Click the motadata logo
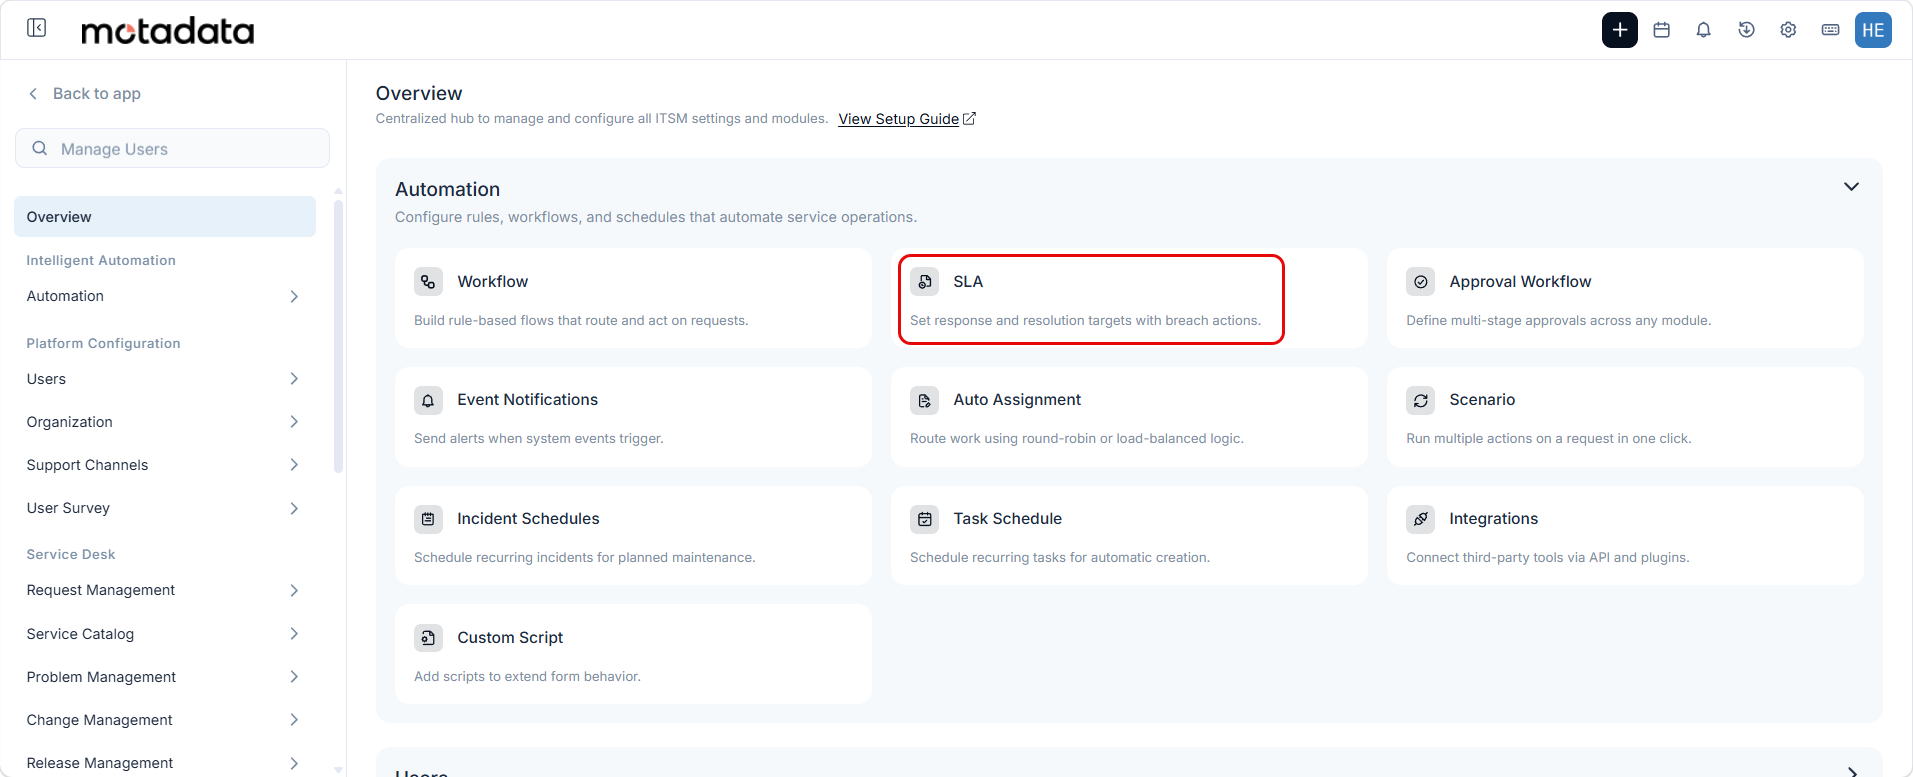The width and height of the screenshot is (1913, 777). tap(167, 31)
